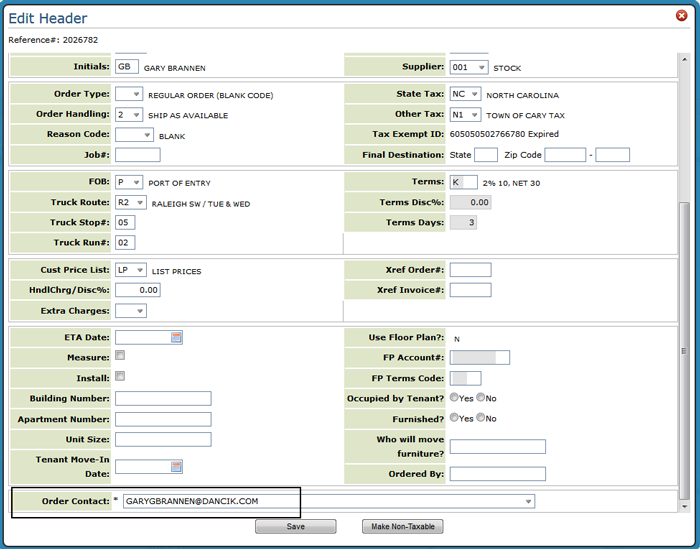Expand the Order Handling dropdown
This screenshot has width=700, height=549.
click(x=129, y=115)
